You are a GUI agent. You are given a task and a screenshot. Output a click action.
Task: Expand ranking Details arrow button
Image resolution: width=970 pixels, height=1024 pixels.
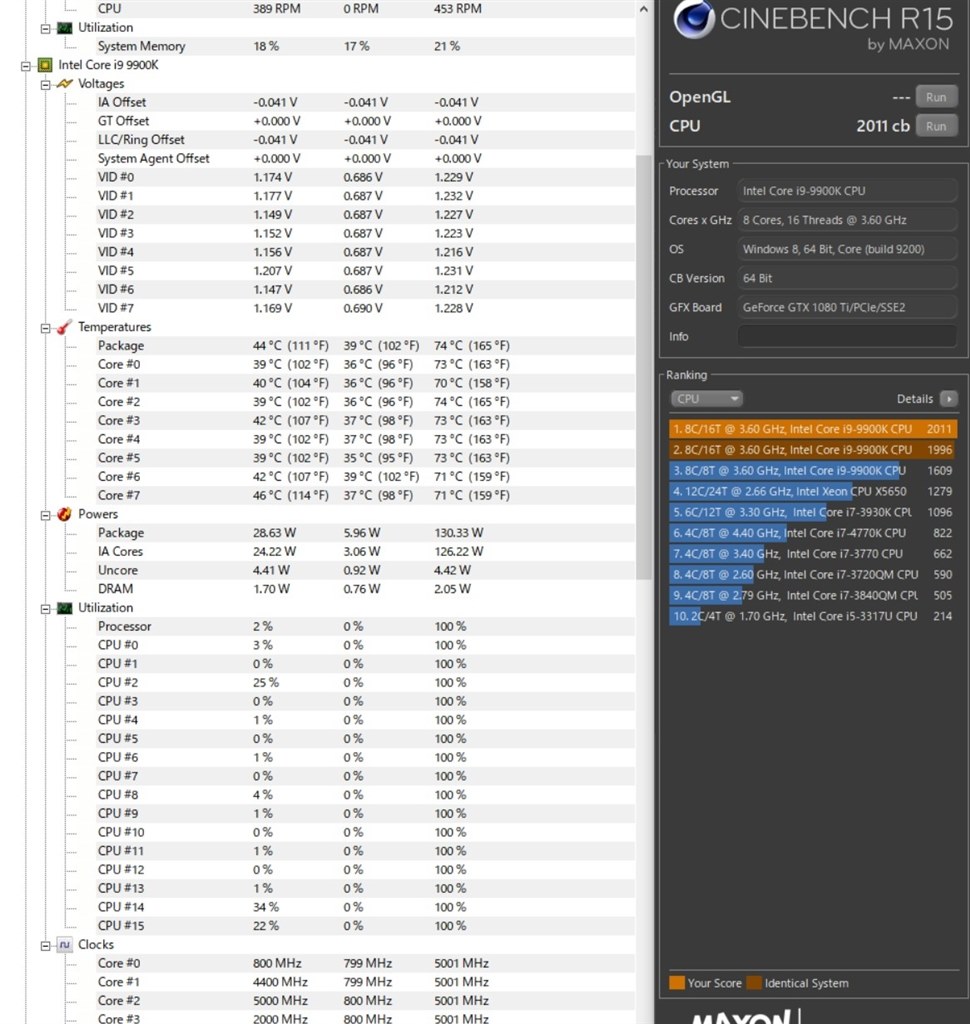[x=948, y=398]
